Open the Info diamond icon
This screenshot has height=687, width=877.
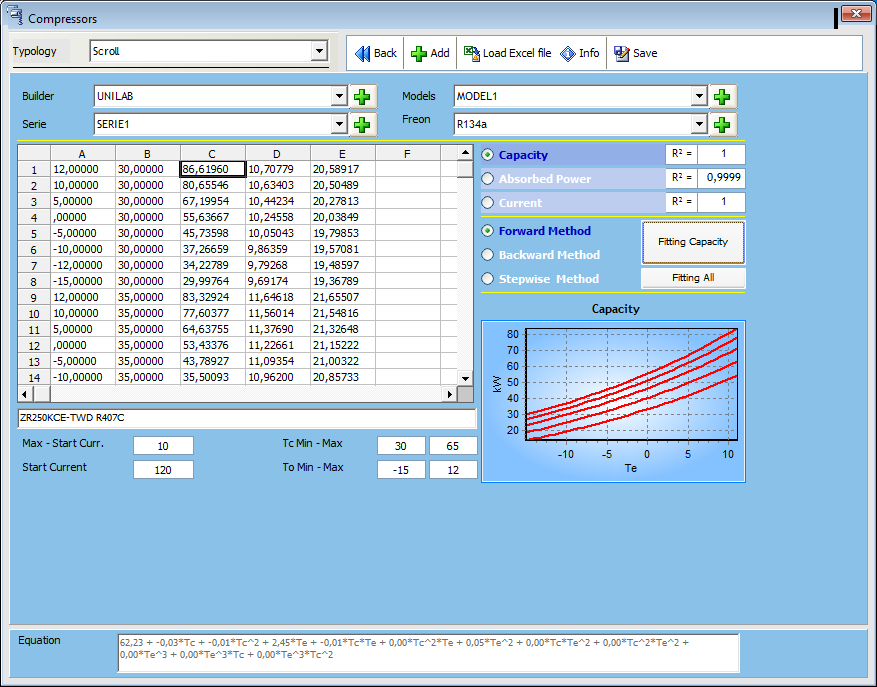click(568, 53)
